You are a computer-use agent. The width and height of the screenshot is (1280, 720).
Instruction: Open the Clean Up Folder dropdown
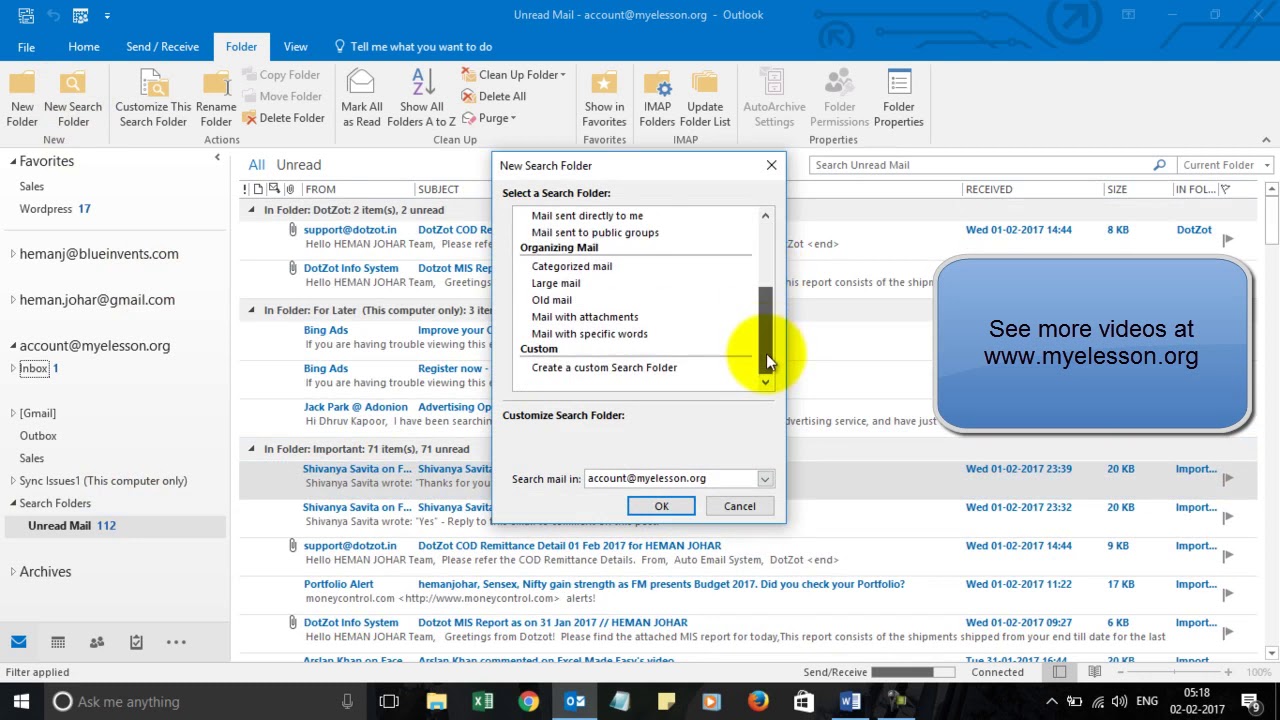[x=514, y=75]
